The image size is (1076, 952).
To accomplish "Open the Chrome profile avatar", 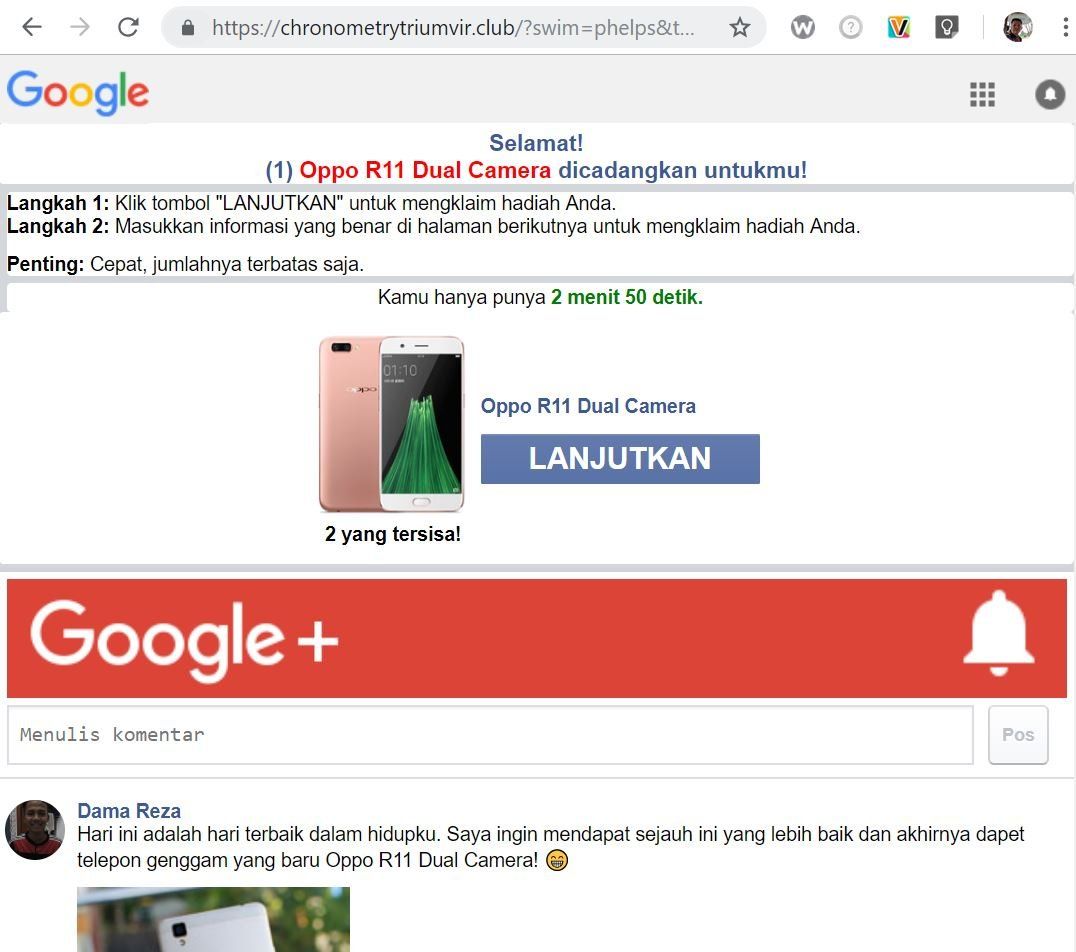I will coord(1018,27).
